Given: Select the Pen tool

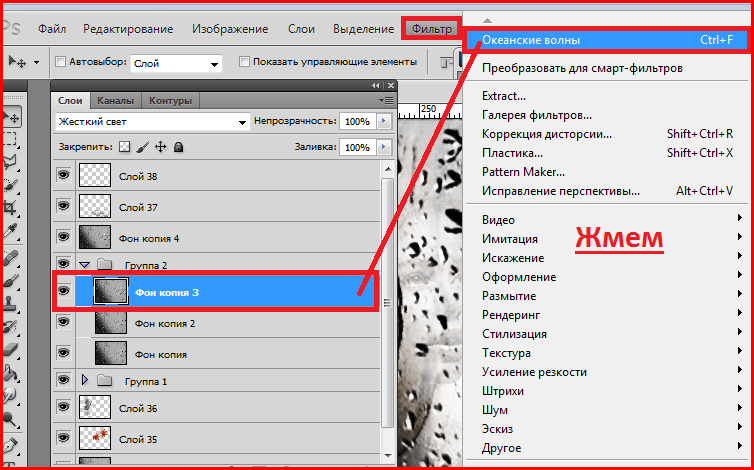Looking at the screenshot, I should [x=10, y=447].
